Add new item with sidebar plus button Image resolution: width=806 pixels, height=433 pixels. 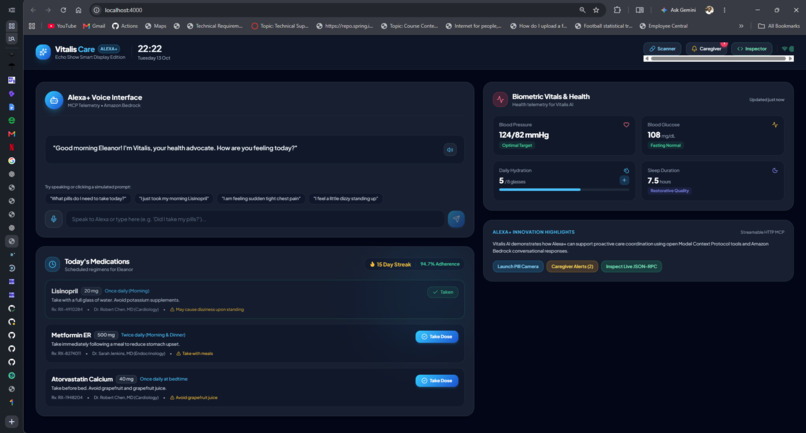pos(11,422)
